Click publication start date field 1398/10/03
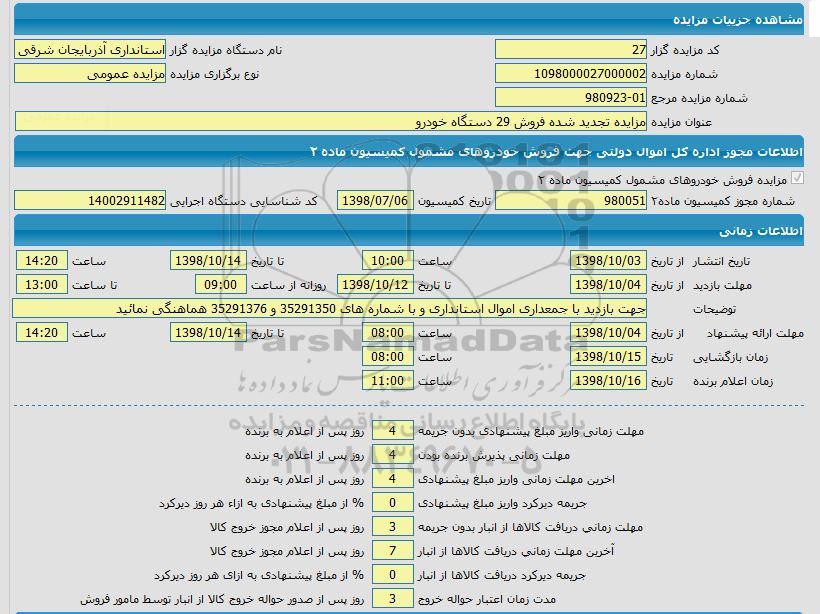820x614 pixels. pyautogui.click(x=608, y=260)
